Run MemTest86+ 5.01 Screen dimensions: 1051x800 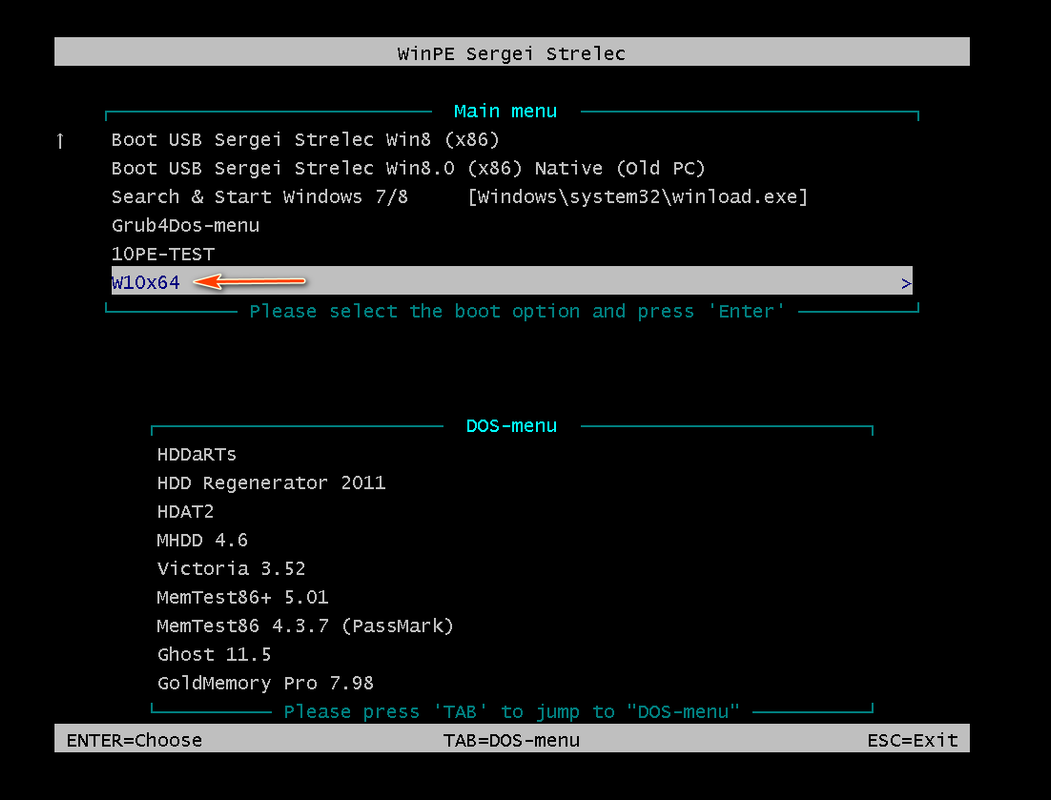242,598
